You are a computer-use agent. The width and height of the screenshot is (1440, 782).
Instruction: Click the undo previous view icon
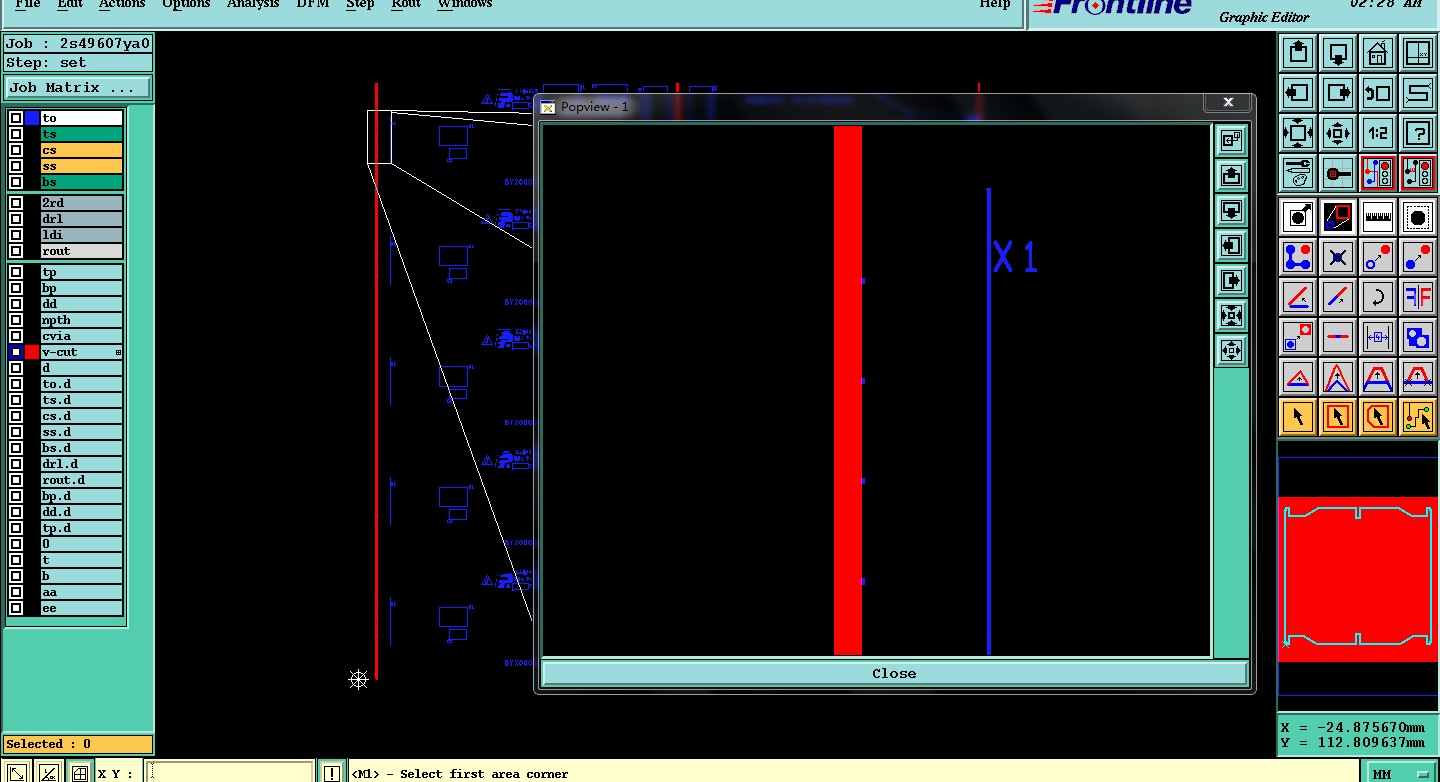(1378, 93)
